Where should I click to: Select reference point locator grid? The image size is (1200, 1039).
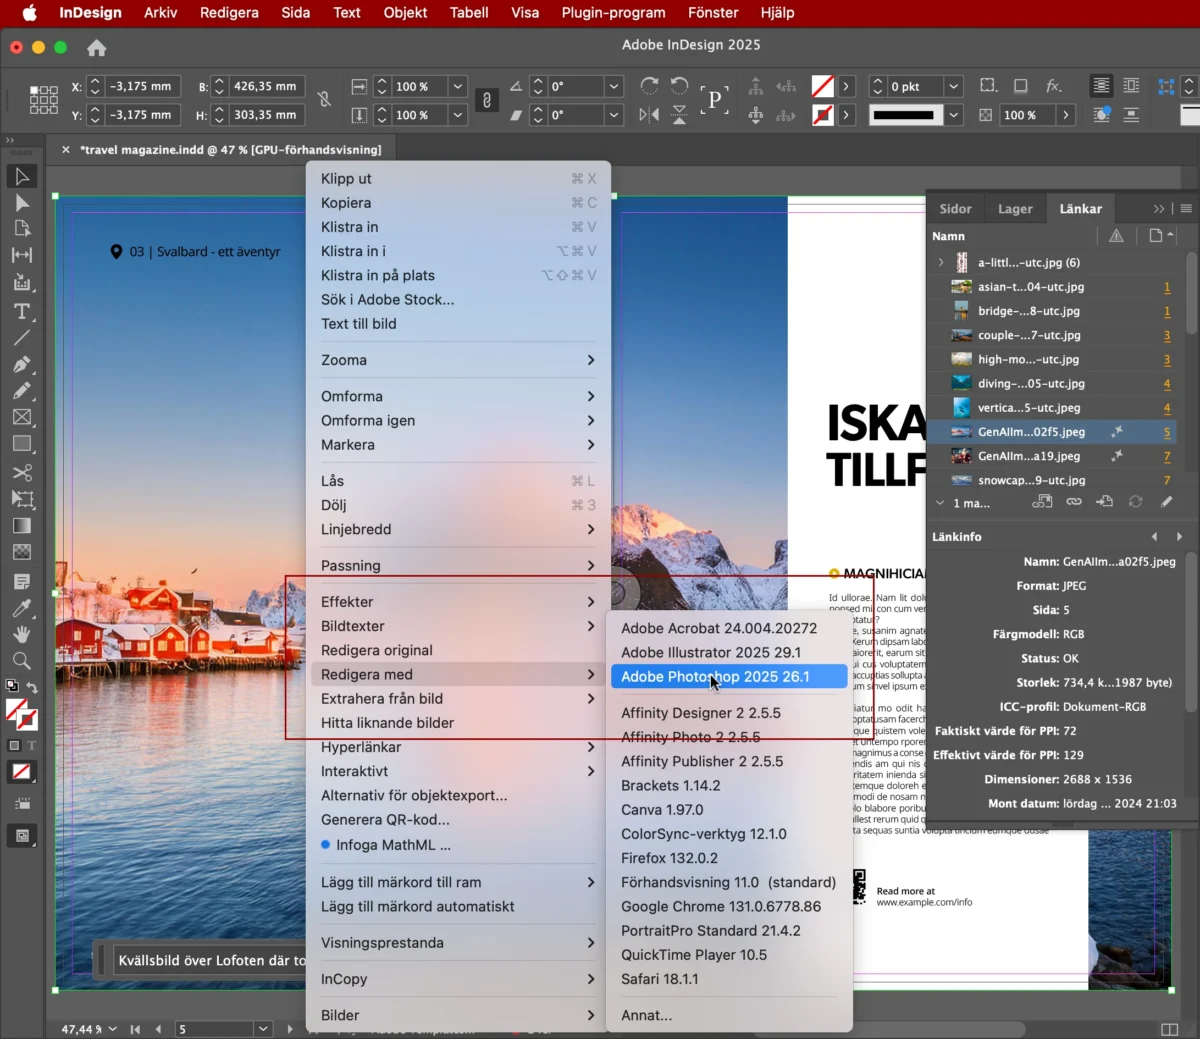pyautogui.click(x=43, y=100)
